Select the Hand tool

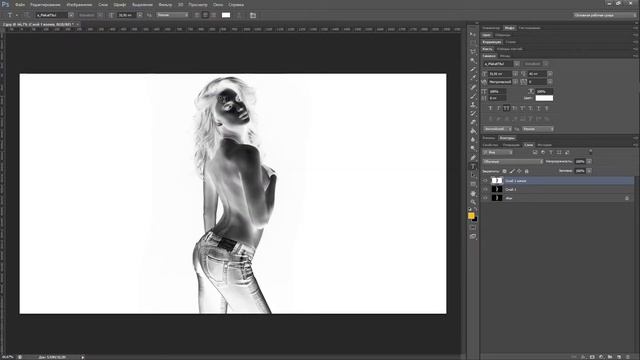[x=473, y=193]
